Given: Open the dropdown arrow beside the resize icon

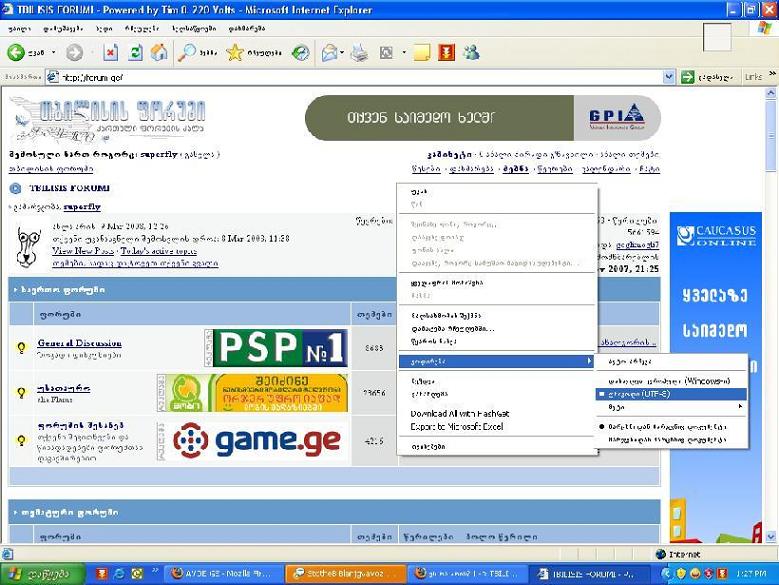Looking at the screenshot, I should (403, 52).
